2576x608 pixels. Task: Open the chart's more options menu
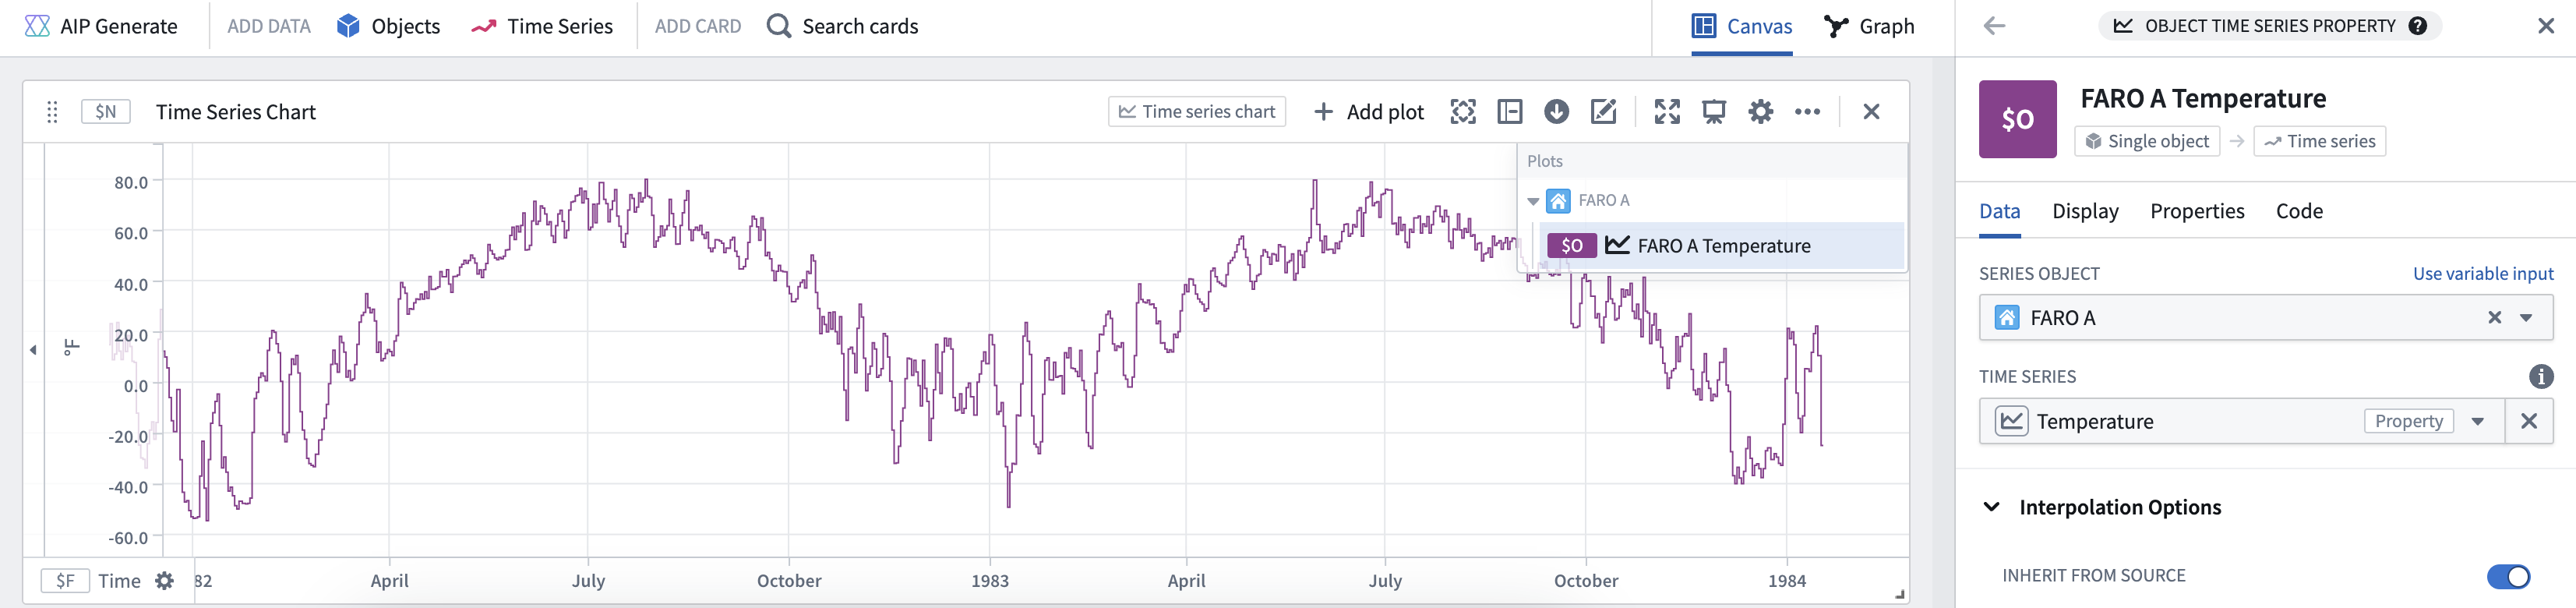1808,112
